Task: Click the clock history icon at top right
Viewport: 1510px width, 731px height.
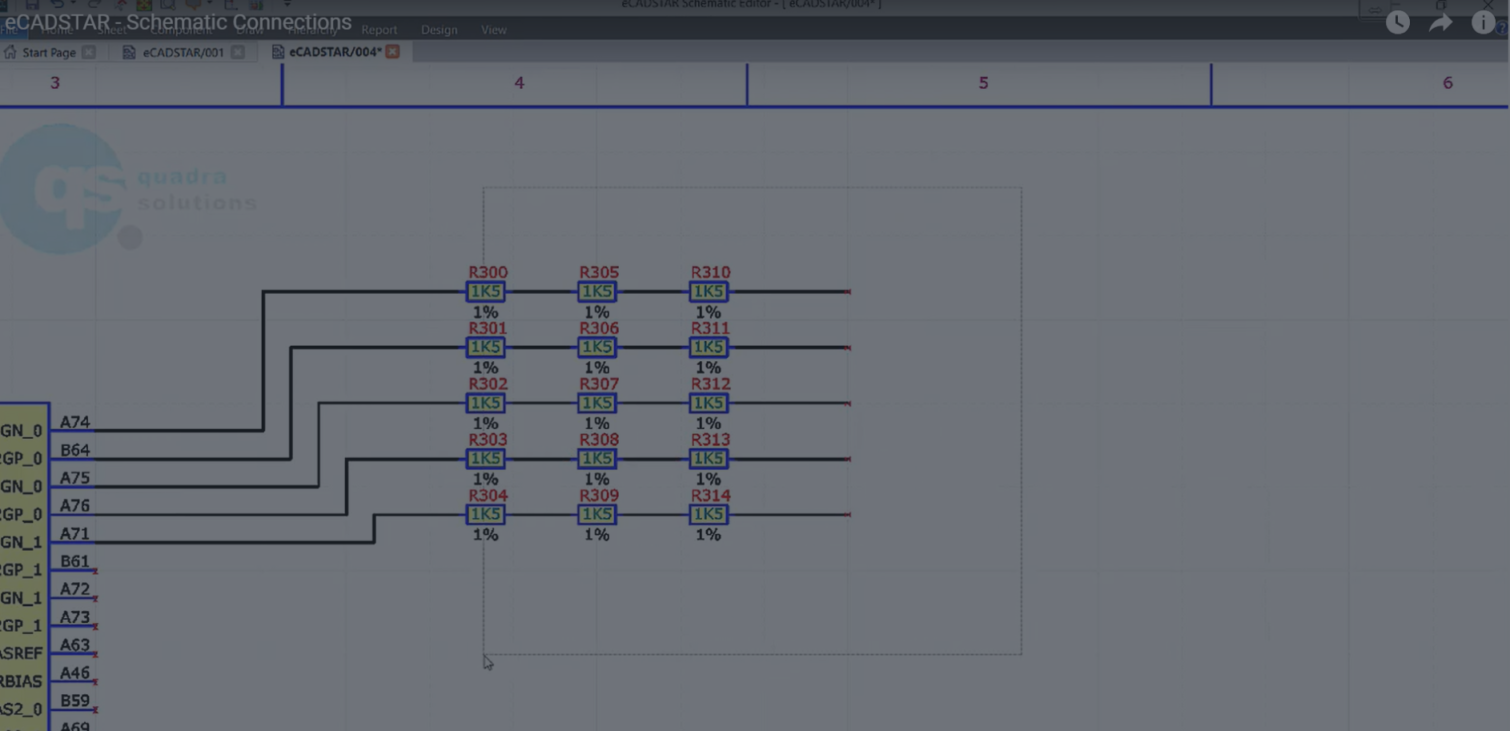Action: tap(1397, 21)
